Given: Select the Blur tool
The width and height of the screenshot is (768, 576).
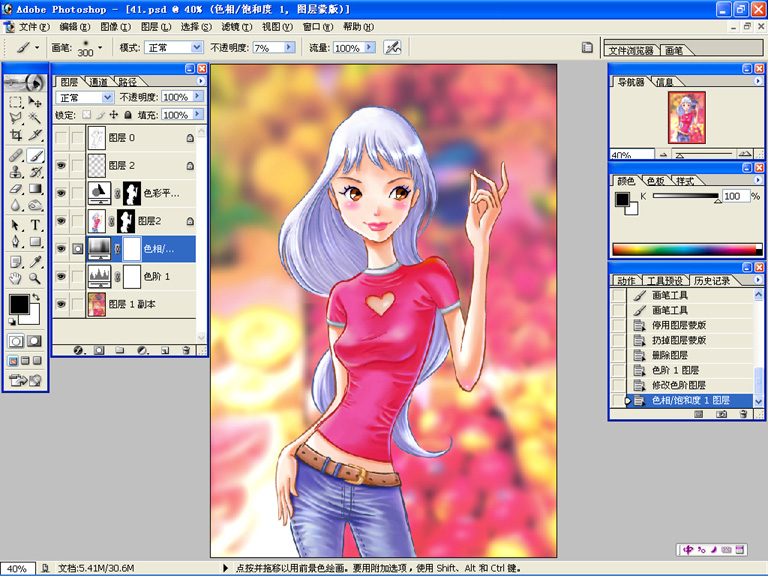Looking at the screenshot, I should click(16, 205).
